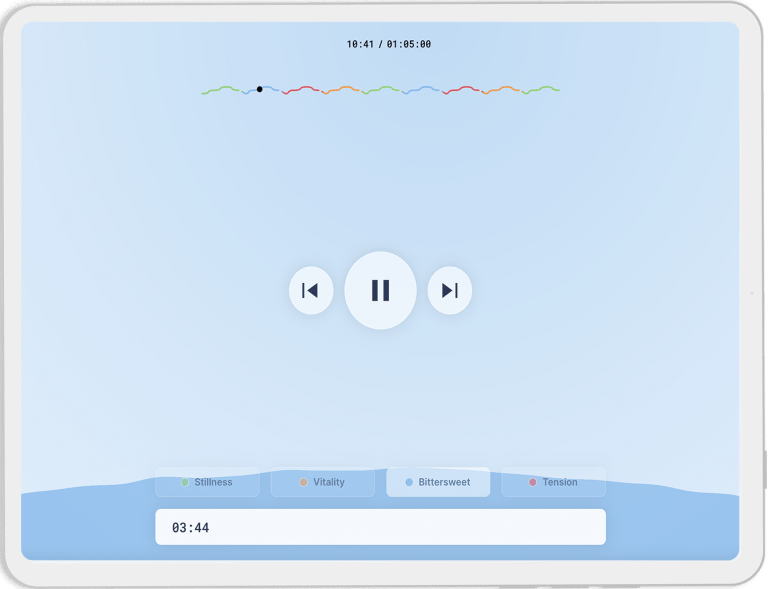Screen dimensions: 768x589
Task: Choose the Tension mood tag
Action: tap(553, 482)
